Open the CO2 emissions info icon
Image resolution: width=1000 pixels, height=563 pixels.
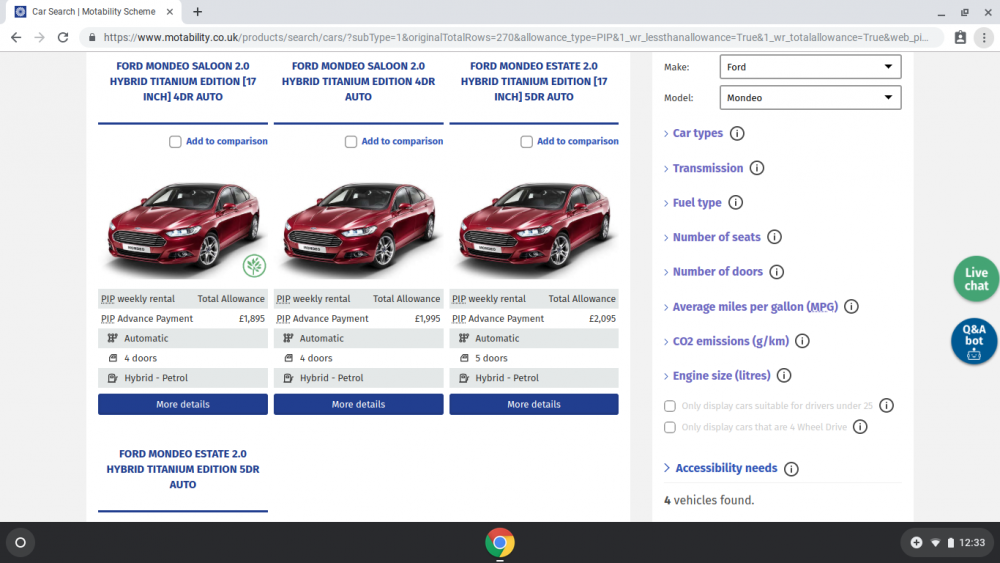click(x=802, y=341)
